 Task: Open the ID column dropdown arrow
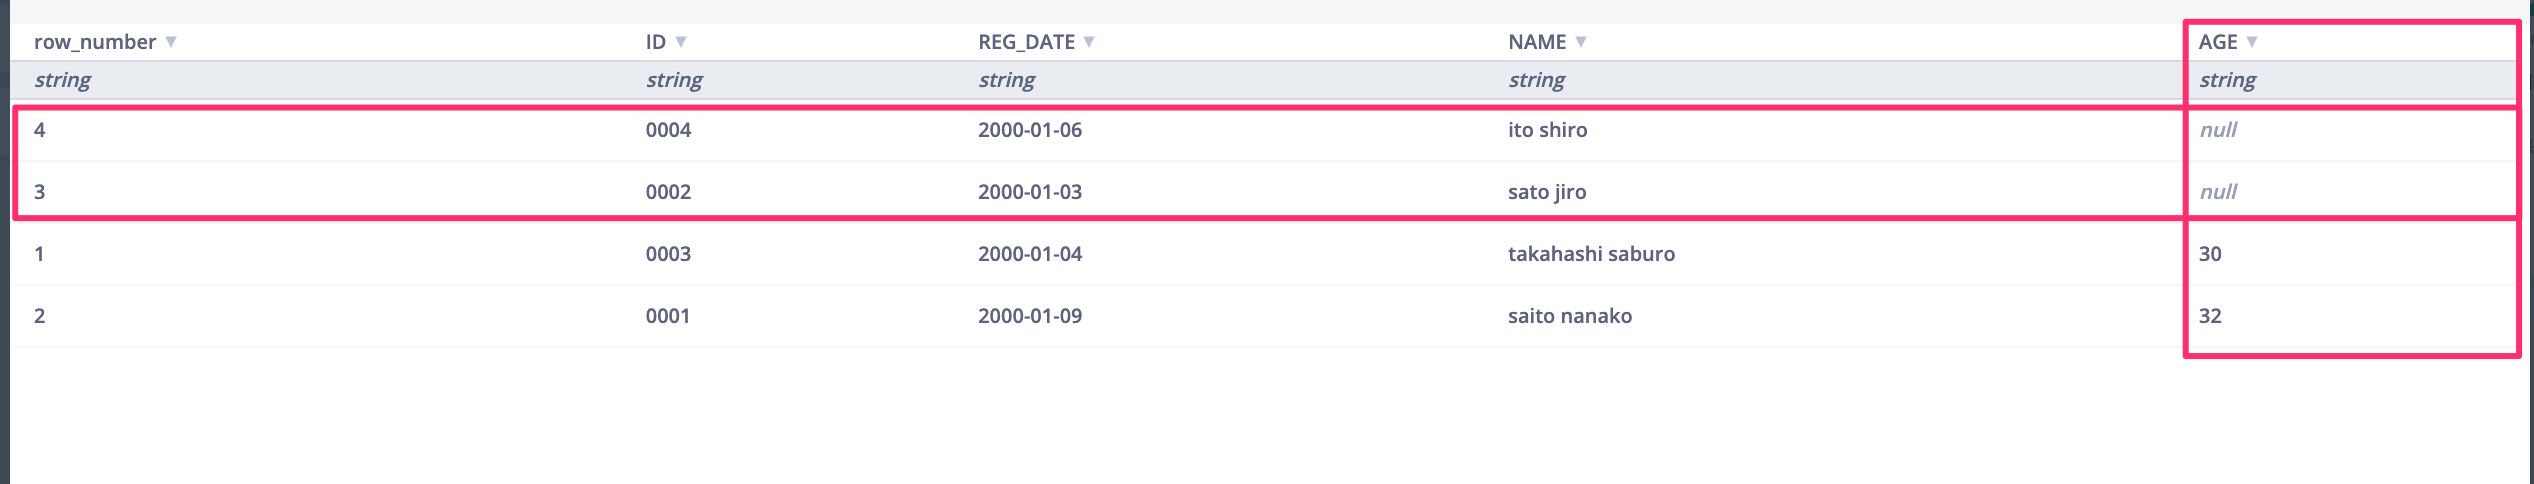681,42
